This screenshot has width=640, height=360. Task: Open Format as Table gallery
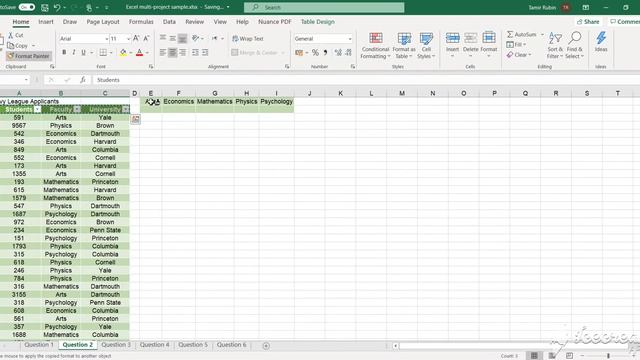[404, 45]
